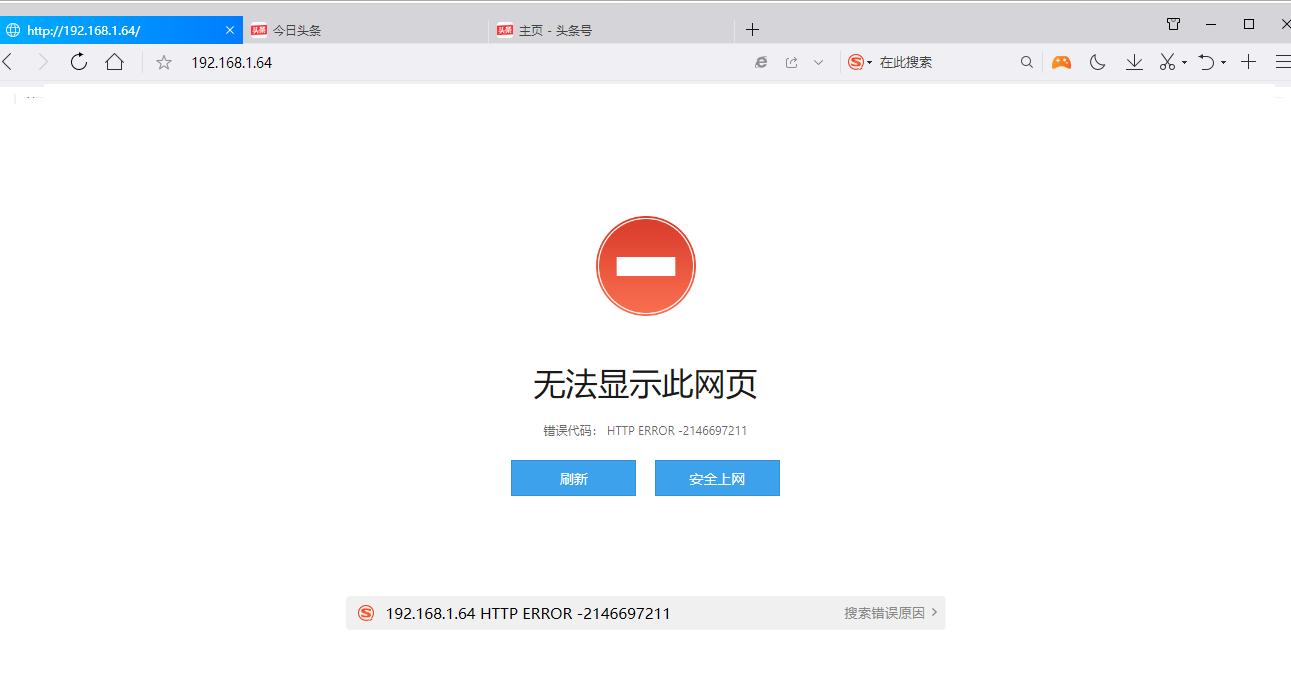Viewport: 1291px width, 700px height.
Task: Restore closed tab via curved arrow icon
Action: click(x=1208, y=62)
